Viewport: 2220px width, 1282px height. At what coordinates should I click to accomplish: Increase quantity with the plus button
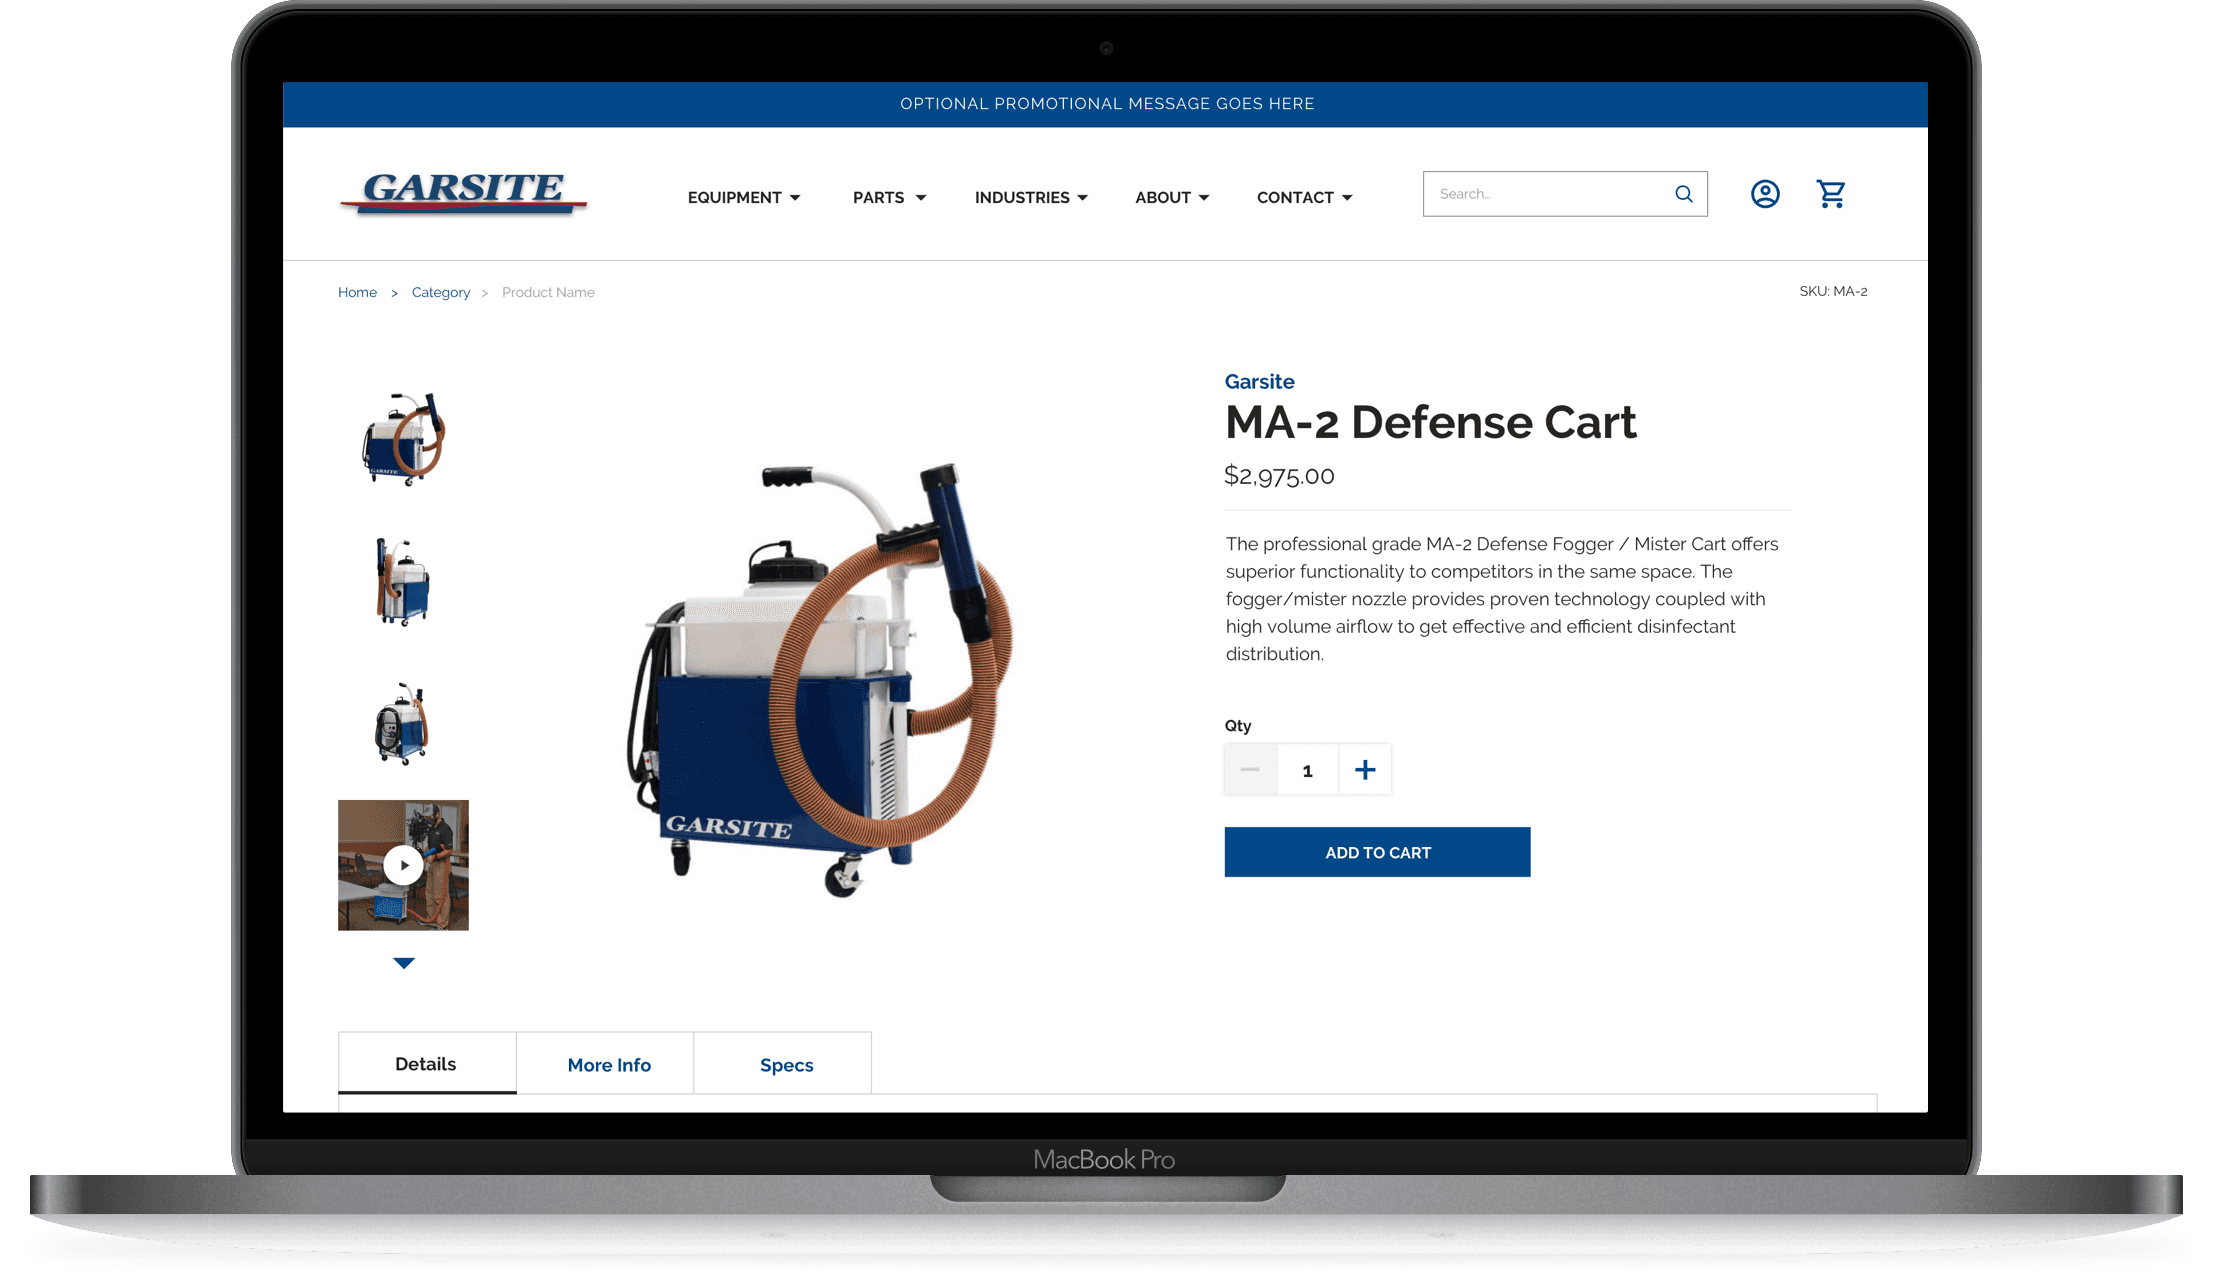1365,770
